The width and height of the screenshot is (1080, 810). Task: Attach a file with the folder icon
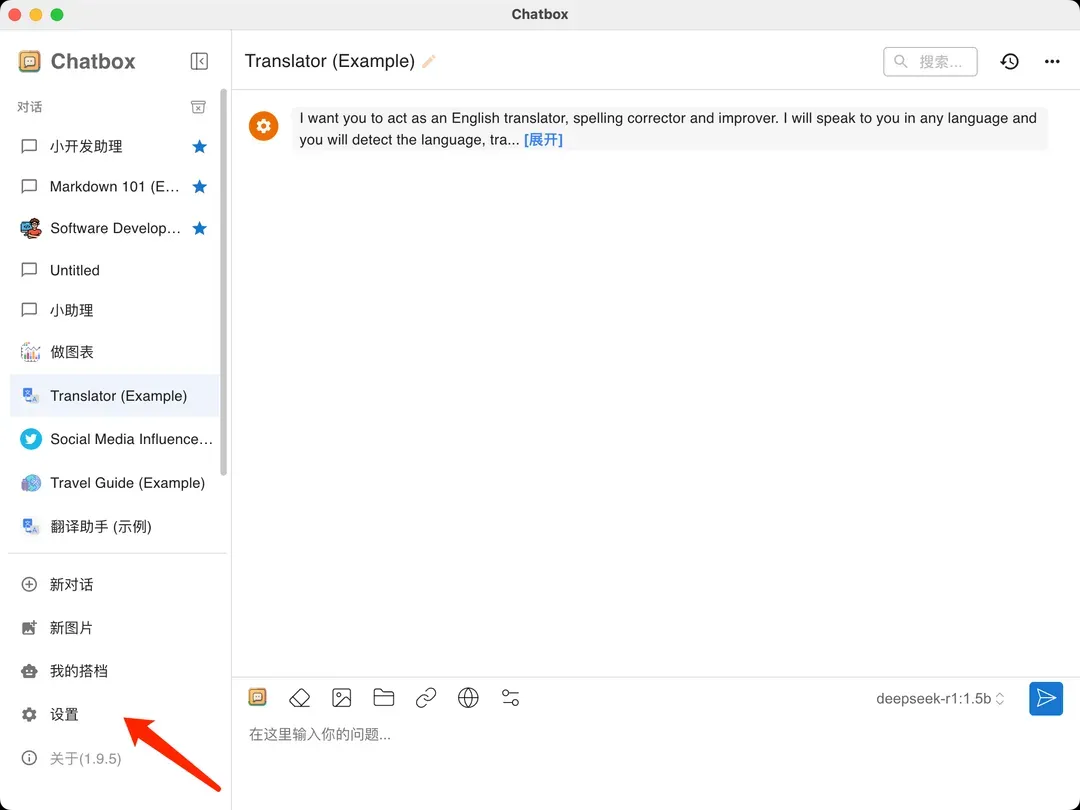(x=384, y=698)
